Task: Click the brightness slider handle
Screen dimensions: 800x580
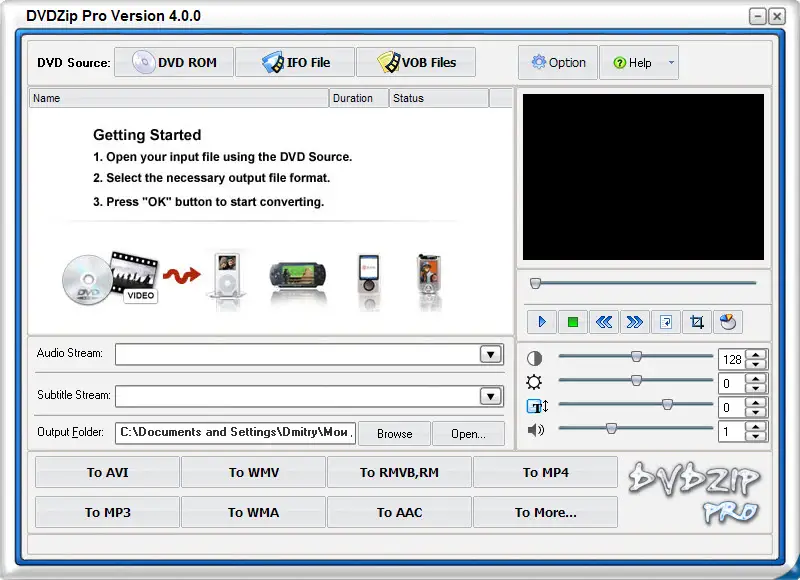Action: pos(636,380)
